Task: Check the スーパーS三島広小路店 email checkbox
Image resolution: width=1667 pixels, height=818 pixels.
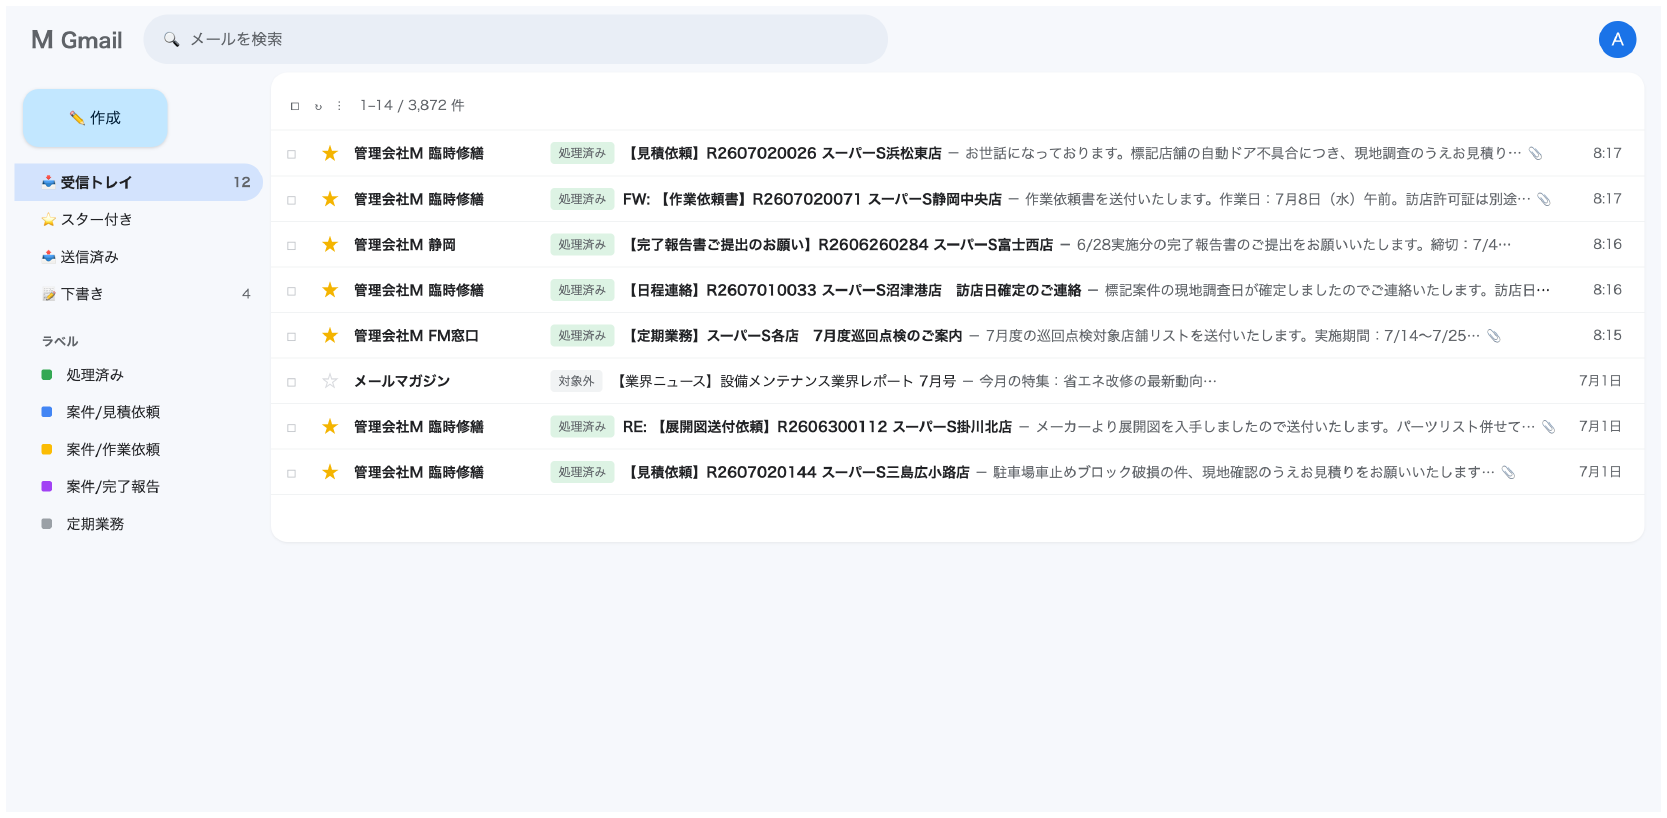Action: (292, 473)
